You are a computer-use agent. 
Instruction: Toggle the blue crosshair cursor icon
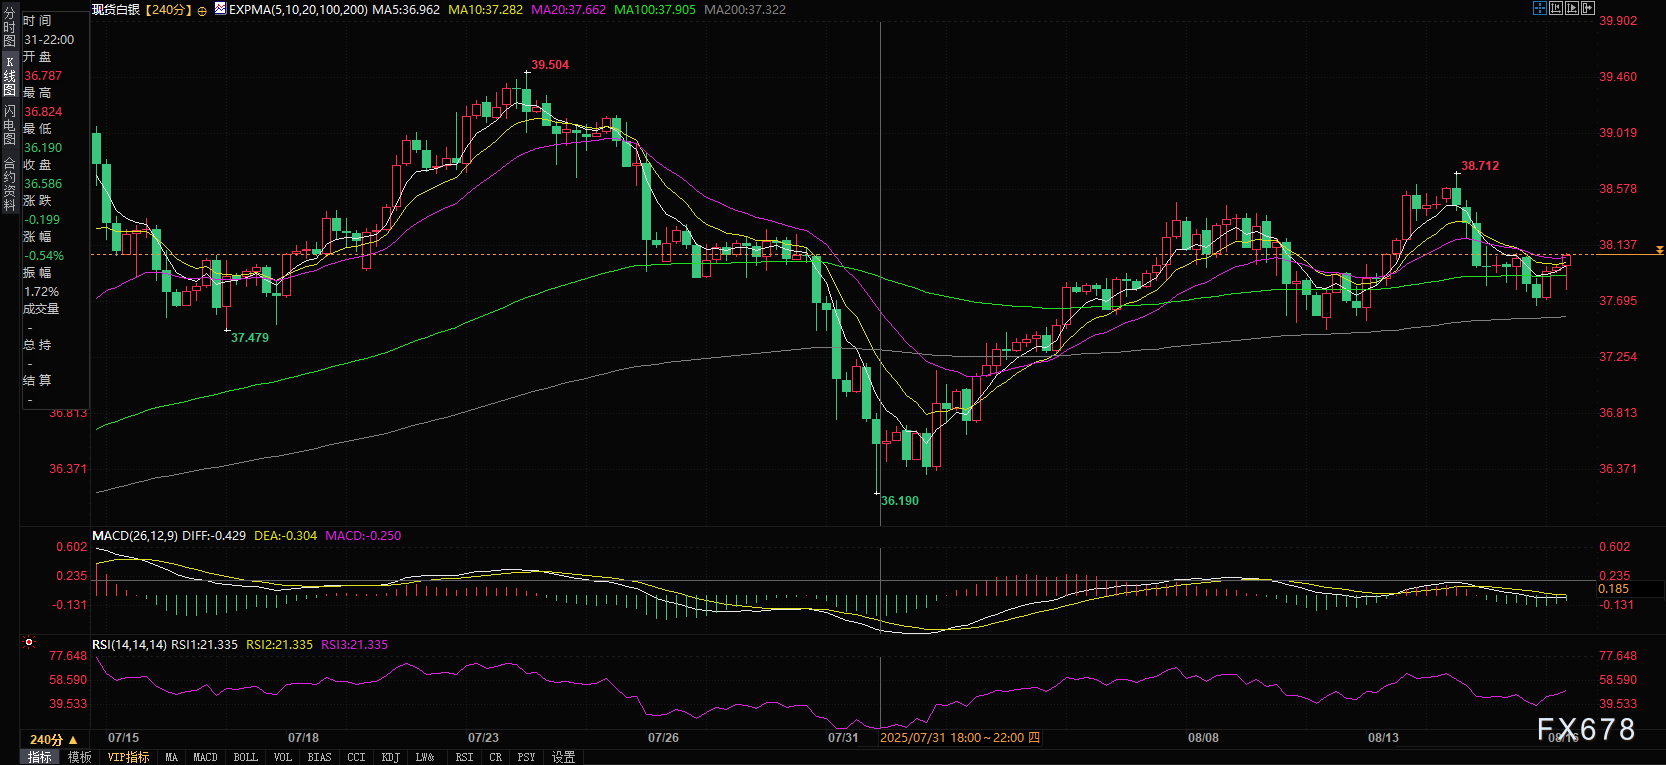tap(1540, 8)
